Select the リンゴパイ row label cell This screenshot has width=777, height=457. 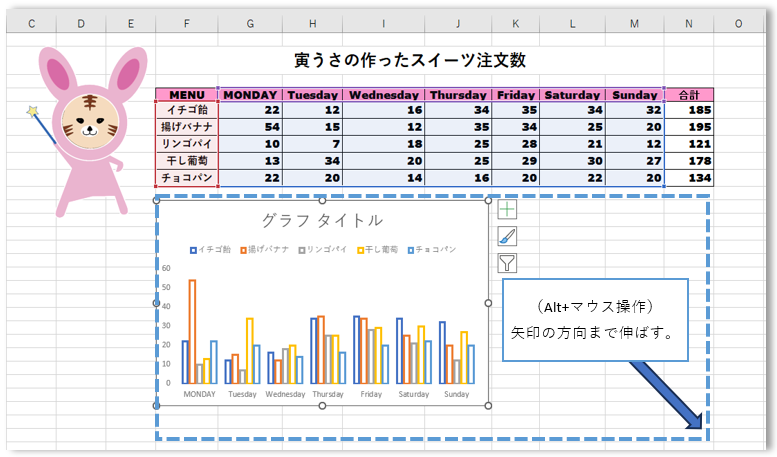point(187,144)
